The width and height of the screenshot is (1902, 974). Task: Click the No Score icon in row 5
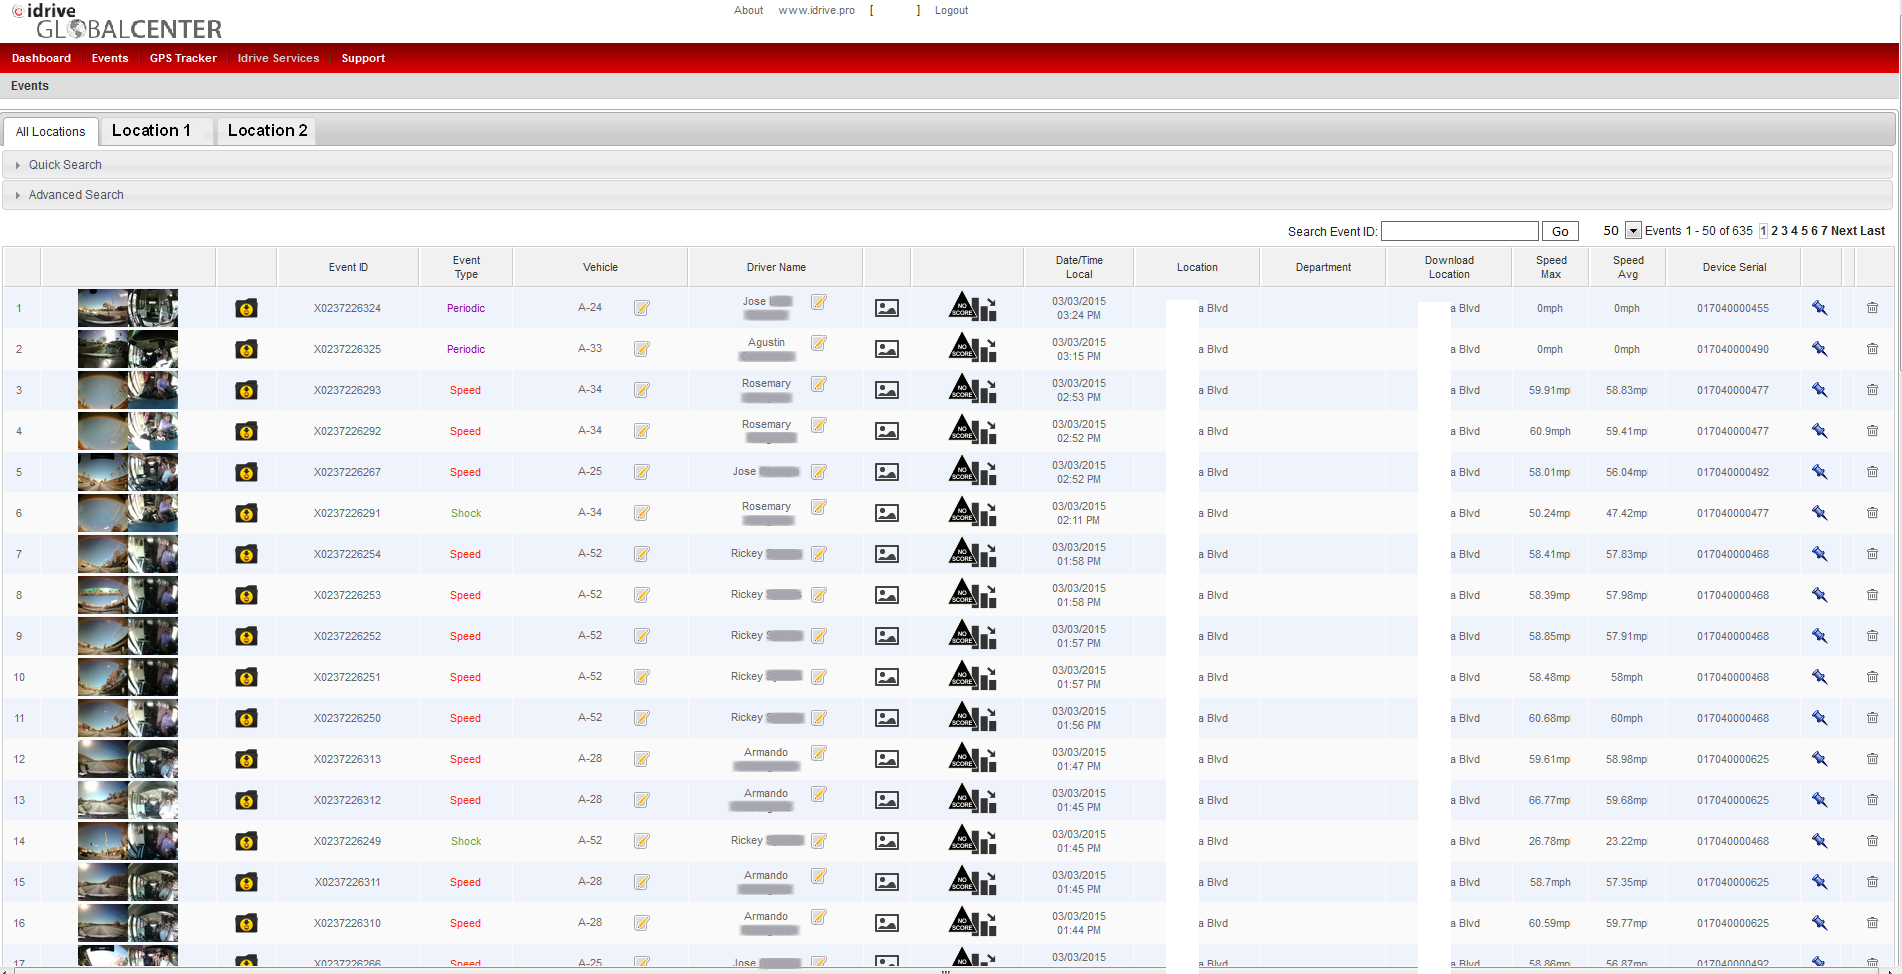[963, 471]
